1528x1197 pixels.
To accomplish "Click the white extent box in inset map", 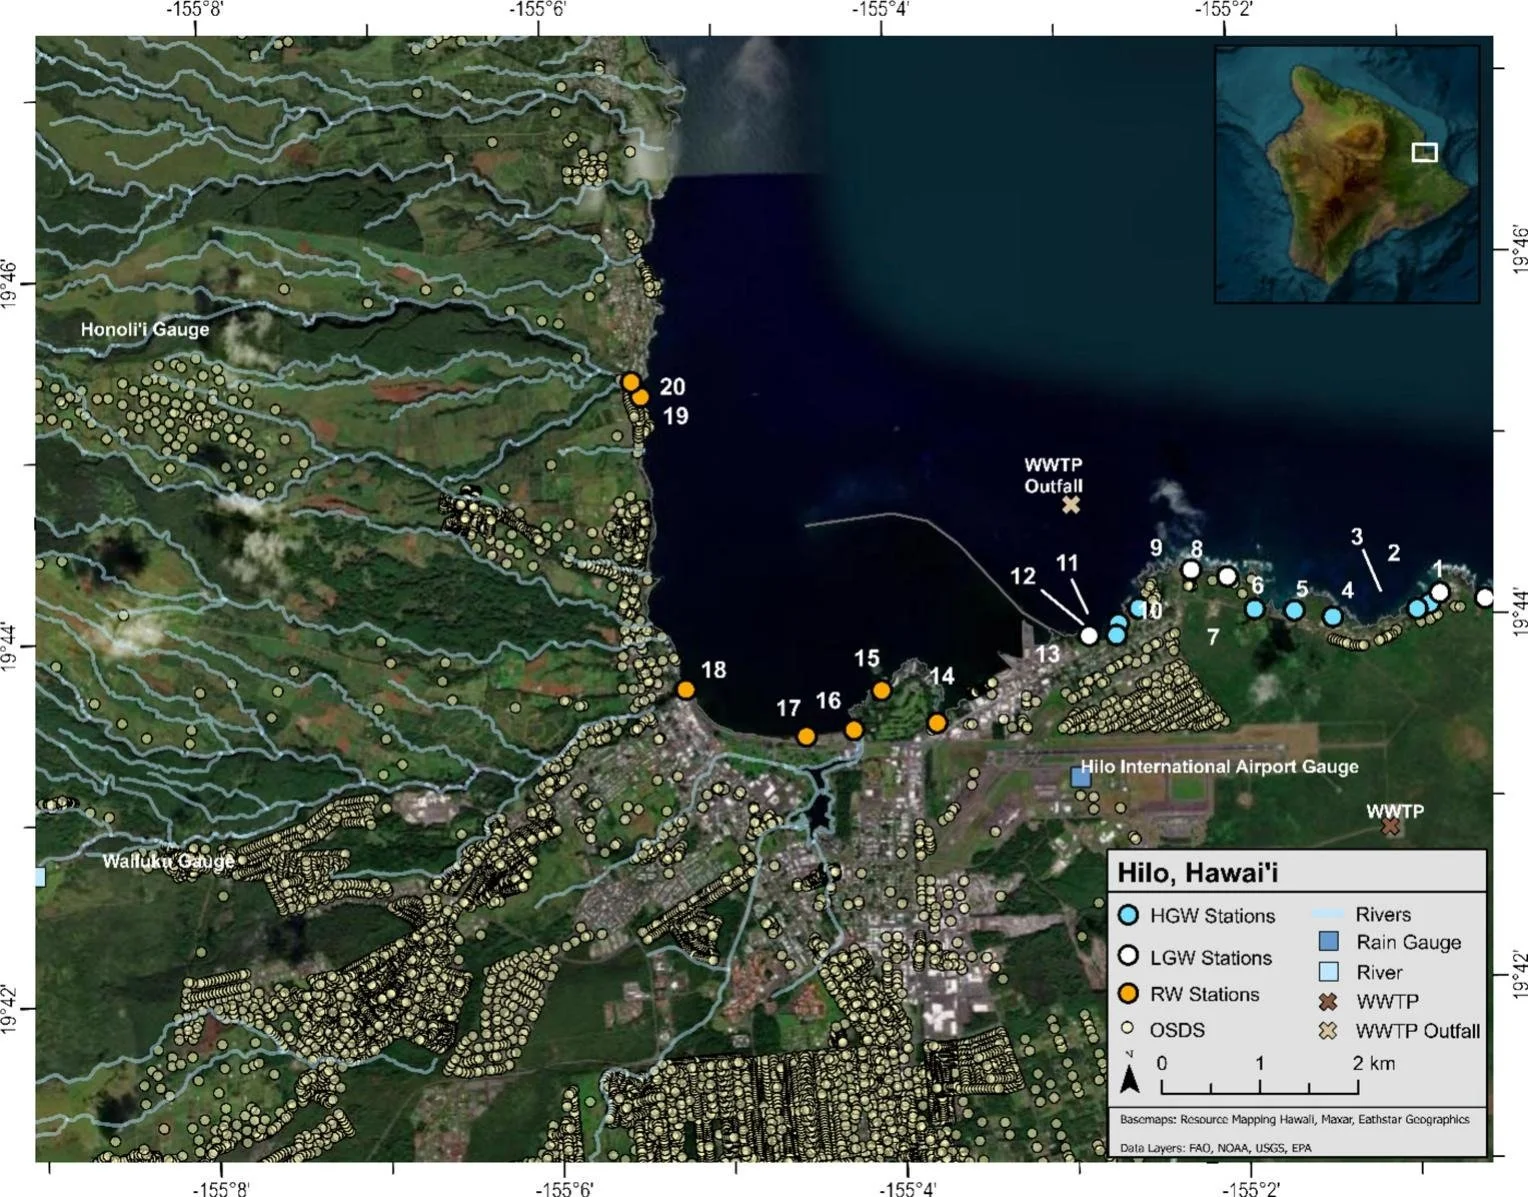I will pyautogui.click(x=1425, y=152).
